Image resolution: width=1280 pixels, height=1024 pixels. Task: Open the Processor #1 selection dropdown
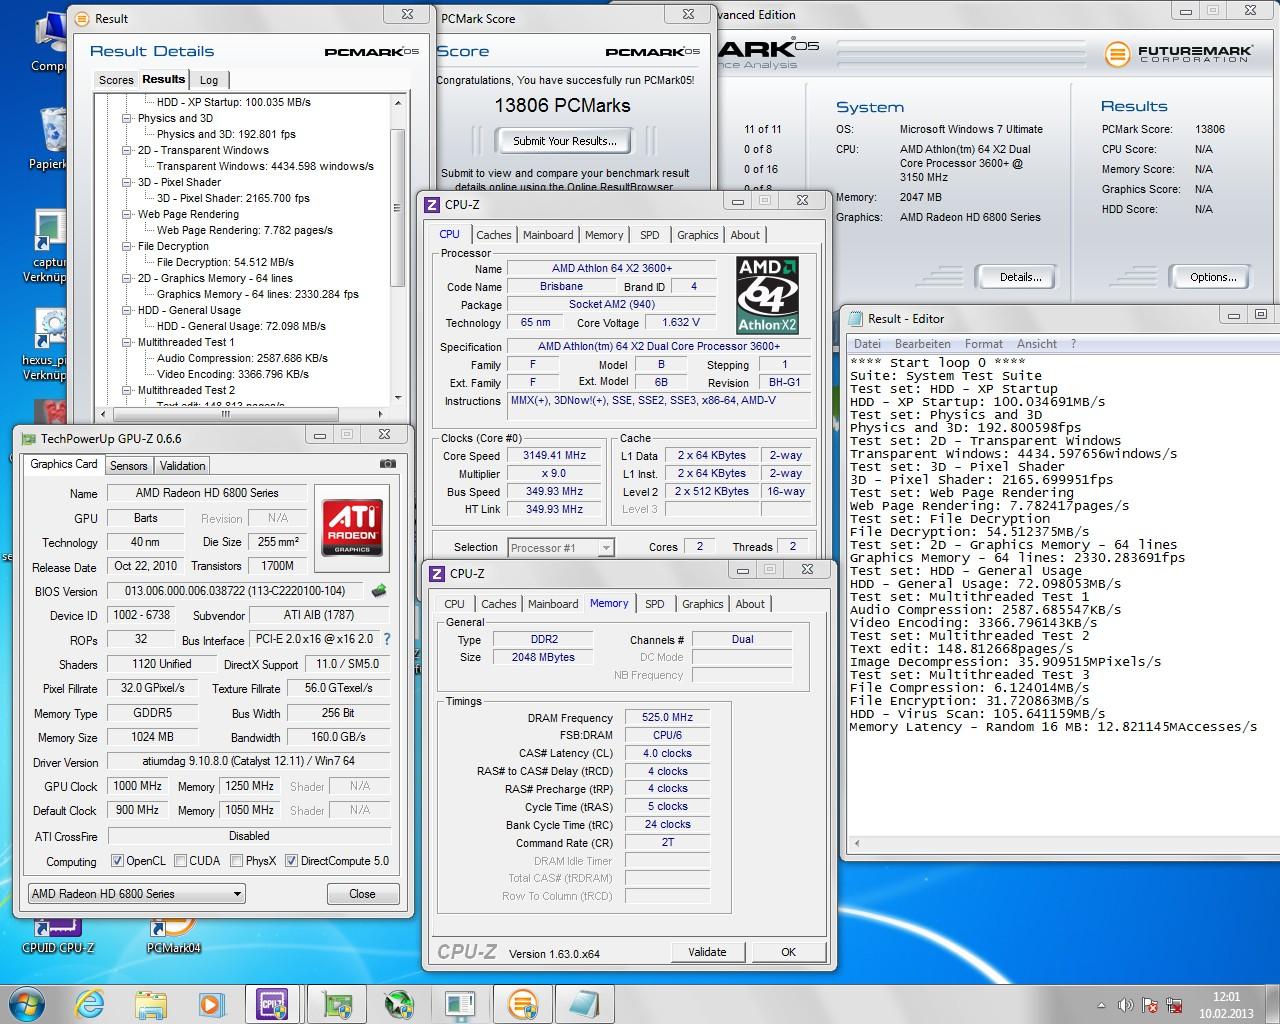(560, 547)
